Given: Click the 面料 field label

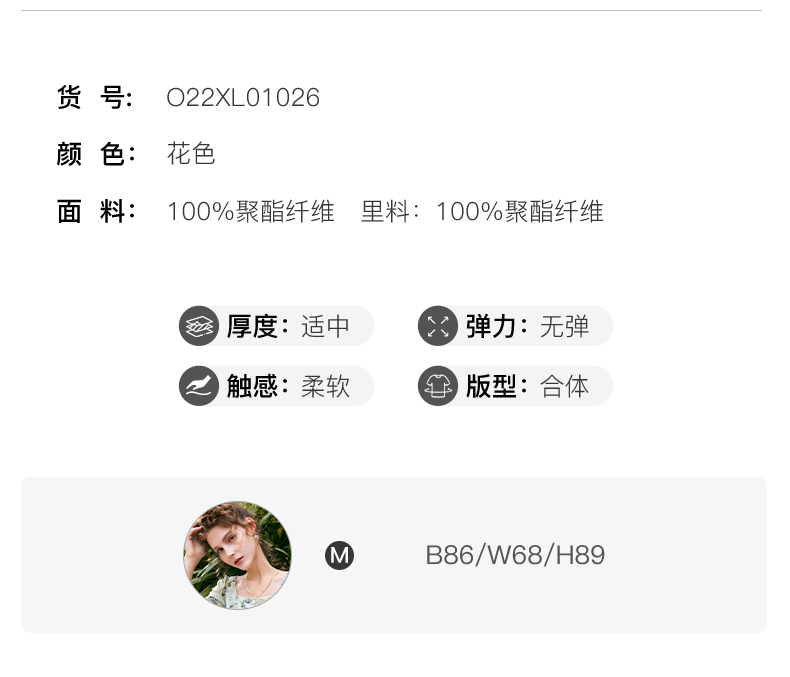Looking at the screenshot, I should coord(96,211).
